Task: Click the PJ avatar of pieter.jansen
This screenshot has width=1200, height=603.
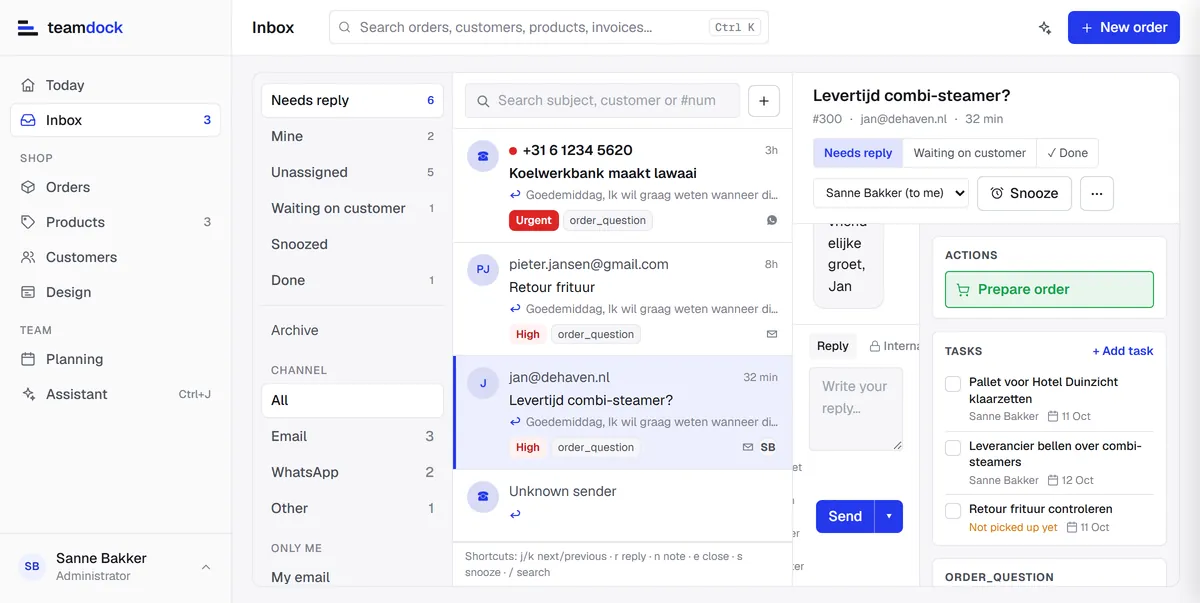Action: click(x=483, y=269)
